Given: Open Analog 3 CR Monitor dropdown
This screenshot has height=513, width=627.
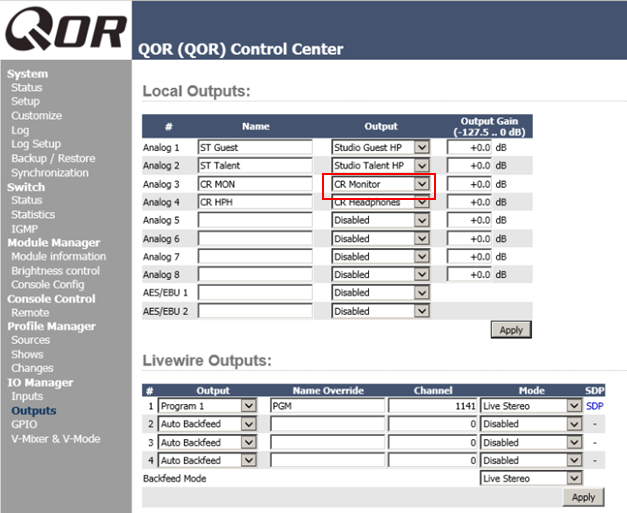Looking at the screenshot, I should [x=381, y=184].
